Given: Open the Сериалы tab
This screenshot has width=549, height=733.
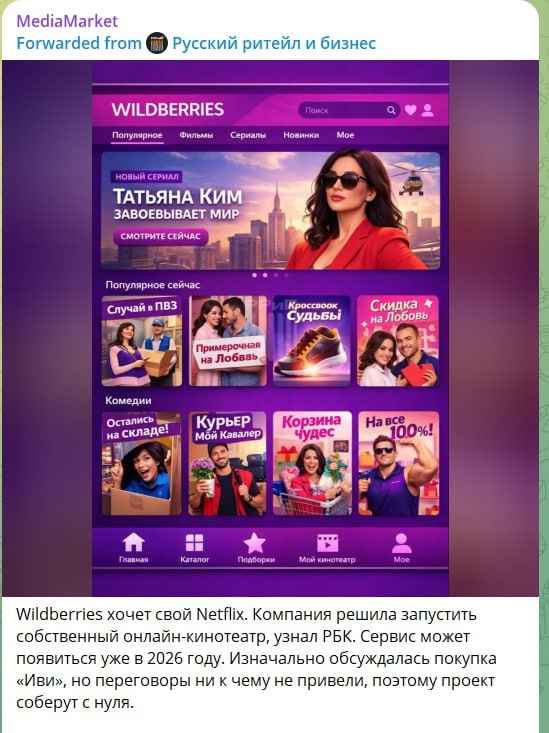Looking at the screenshot, I should [248, 135].
